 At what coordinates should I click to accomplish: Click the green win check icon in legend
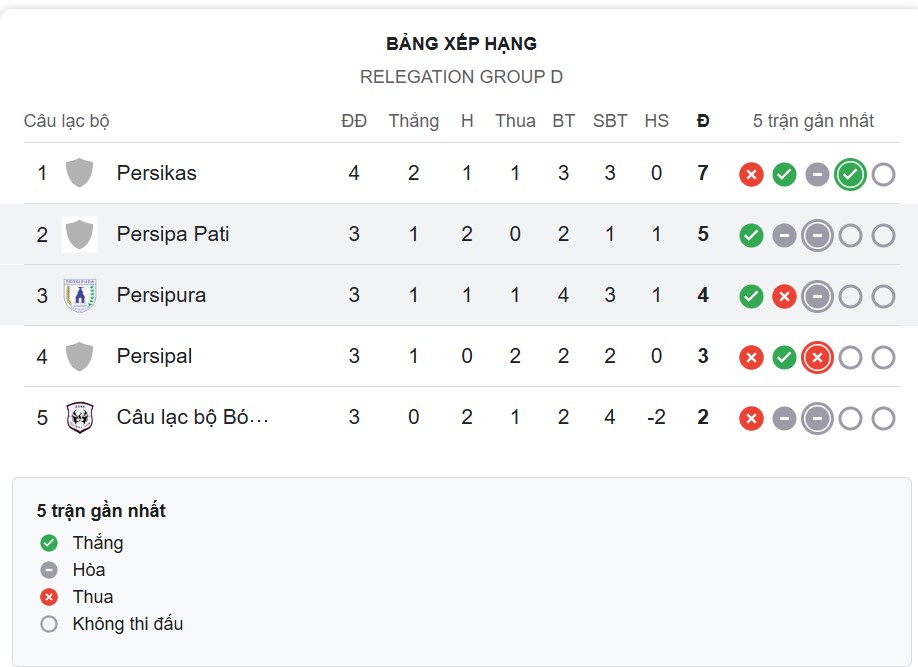[x=48, y=542]
